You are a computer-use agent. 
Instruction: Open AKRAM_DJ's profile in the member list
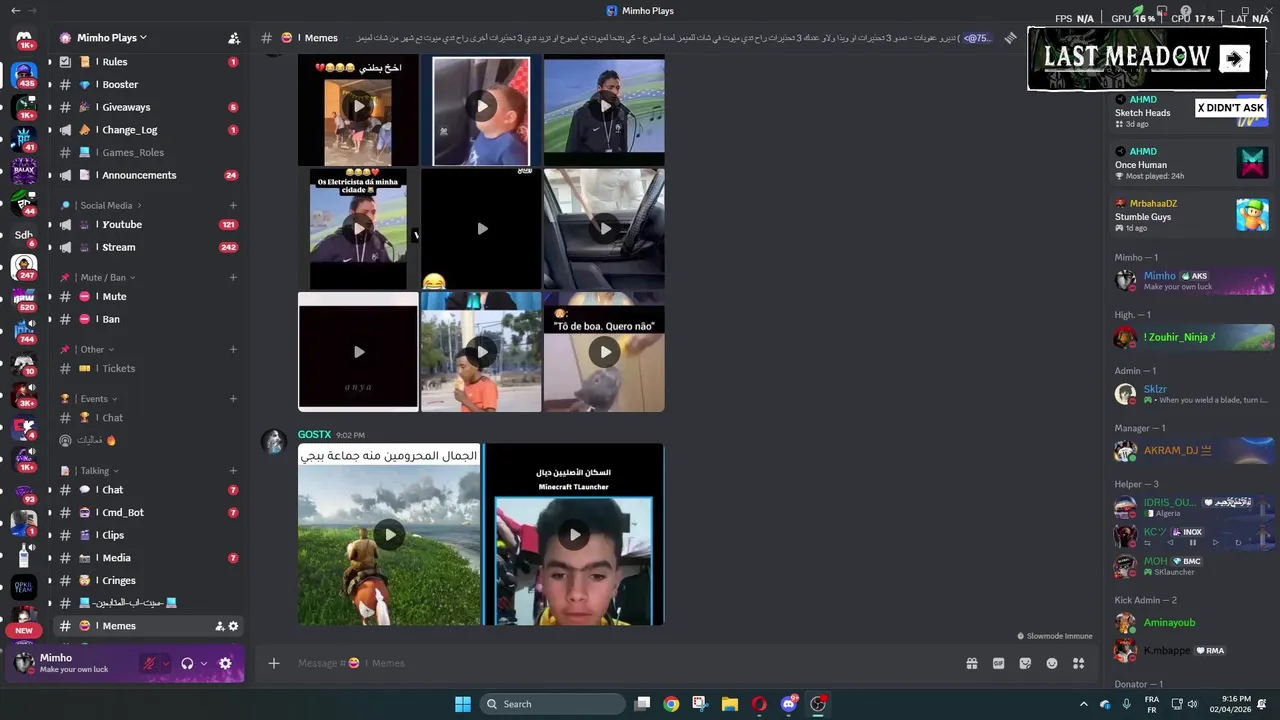(1192, 451)
